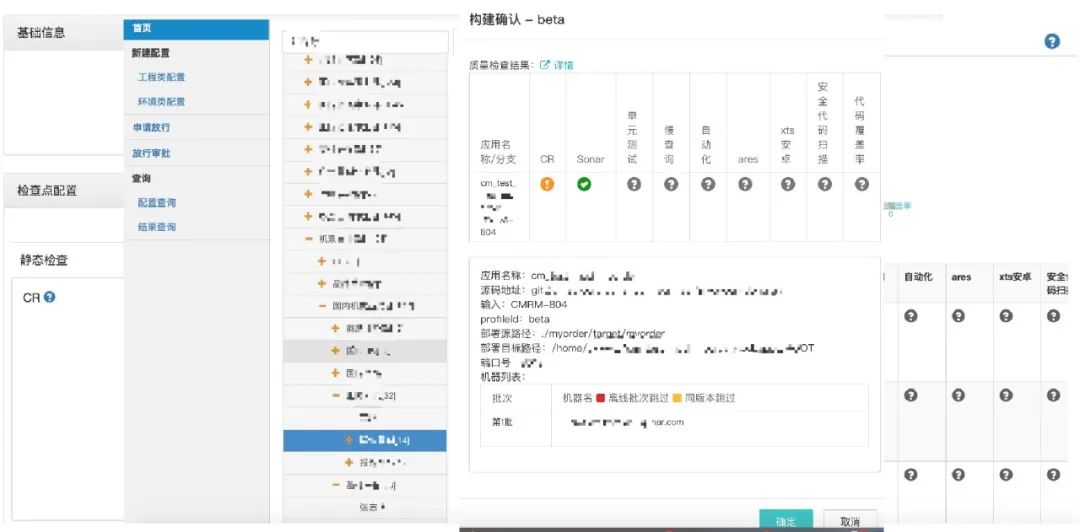Click the 自动化 header in background table
This screenshot has width=1080, height=532.
918,277
